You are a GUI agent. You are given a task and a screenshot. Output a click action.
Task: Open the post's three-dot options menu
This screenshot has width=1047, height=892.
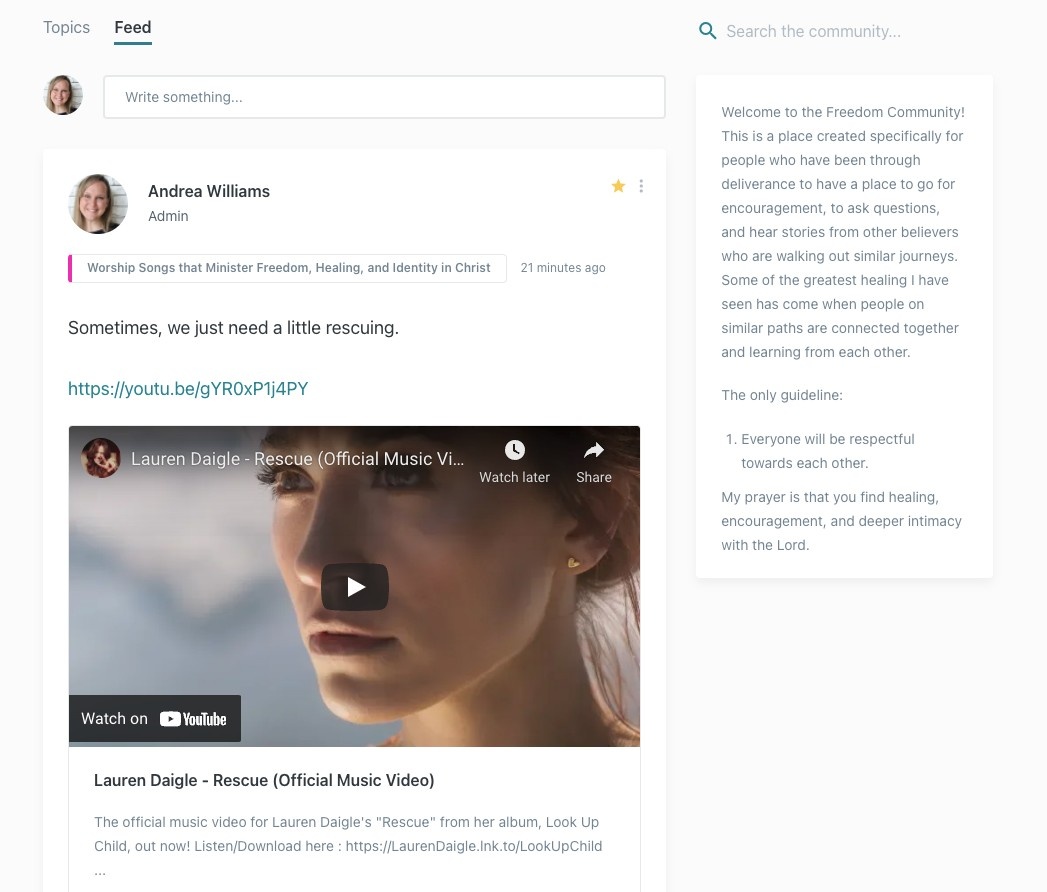tap(641, 186)
